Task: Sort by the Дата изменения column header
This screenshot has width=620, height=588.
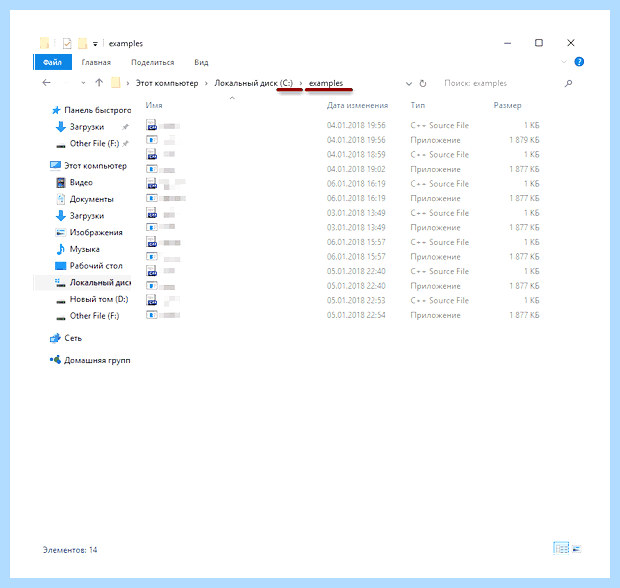Action: click(357, 105)
